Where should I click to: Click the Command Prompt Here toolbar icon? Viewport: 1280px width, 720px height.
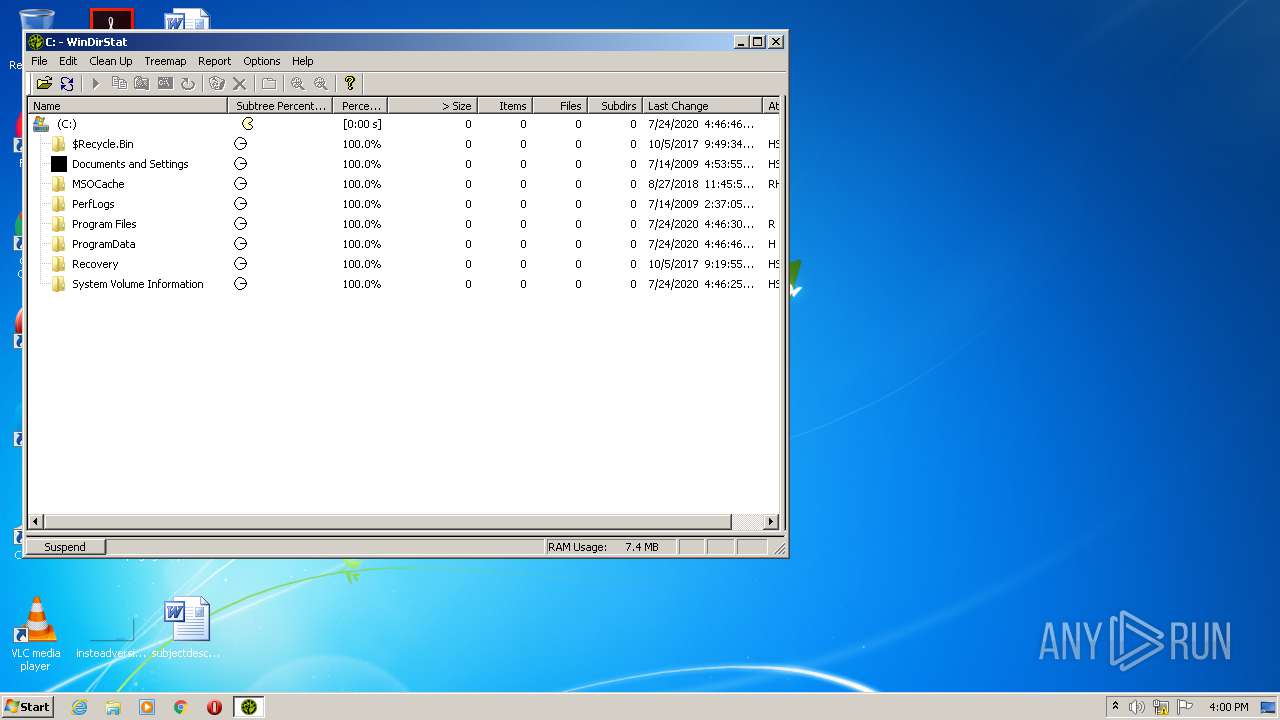165,84
